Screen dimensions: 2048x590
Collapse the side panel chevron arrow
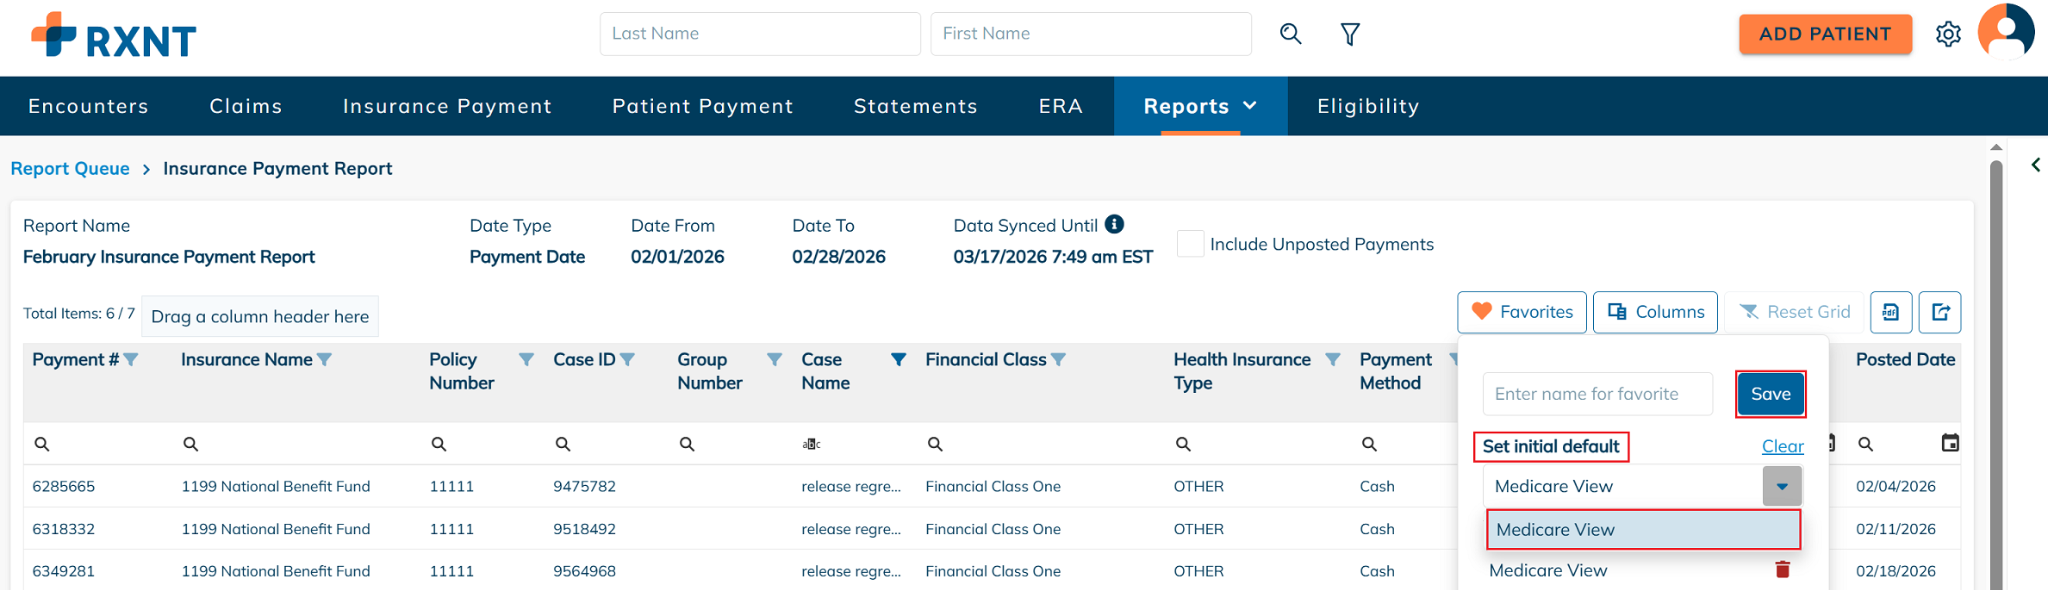(2036, 165)
